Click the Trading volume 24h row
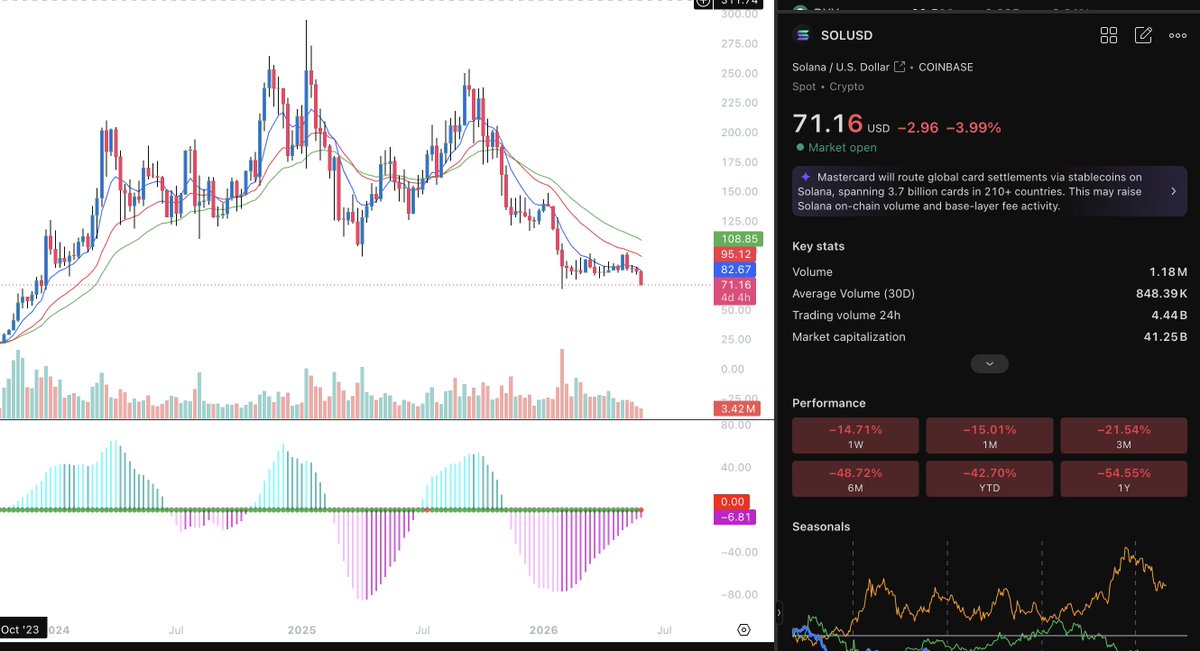Image resolution: width=1200 pixels, height=651 pixels. point(990,315)
